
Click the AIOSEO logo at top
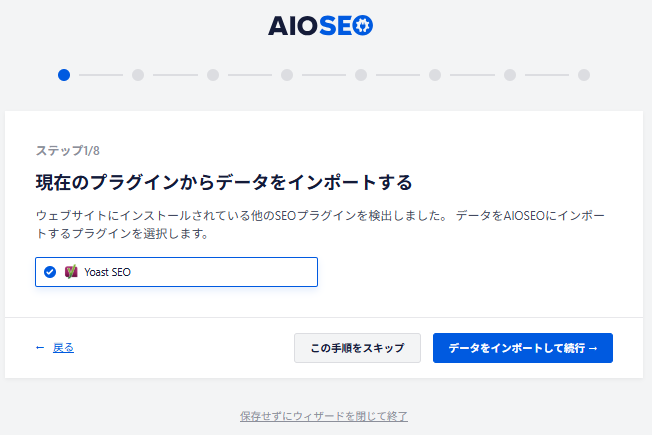[320, 26]
